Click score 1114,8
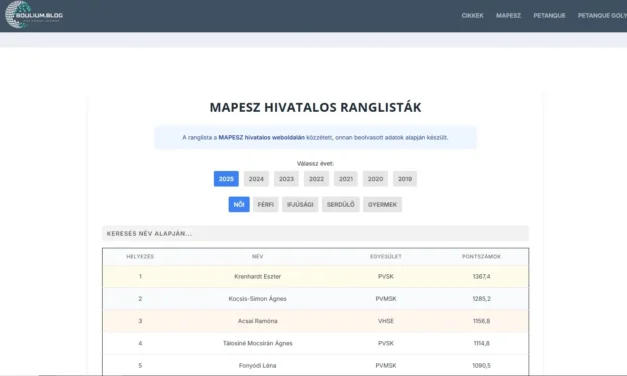This screenshot has height=376, width=627. click(x=481, y=343)
